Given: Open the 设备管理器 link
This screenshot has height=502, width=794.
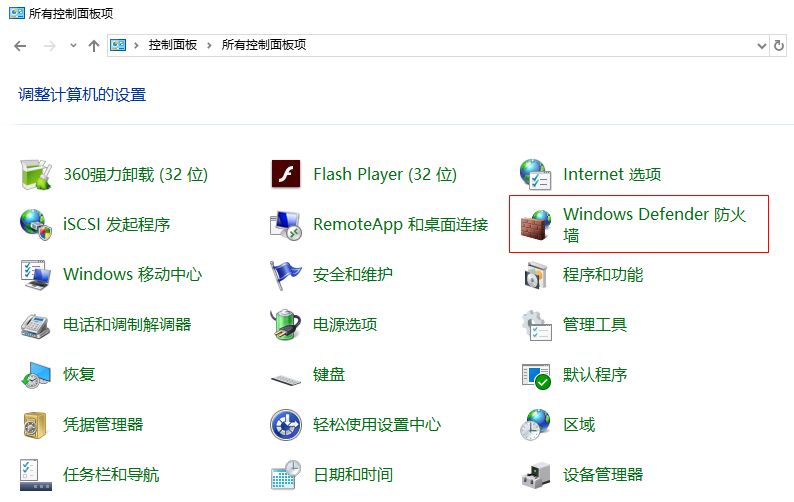Looking at the screenshot, I should (x=603, y=475).
